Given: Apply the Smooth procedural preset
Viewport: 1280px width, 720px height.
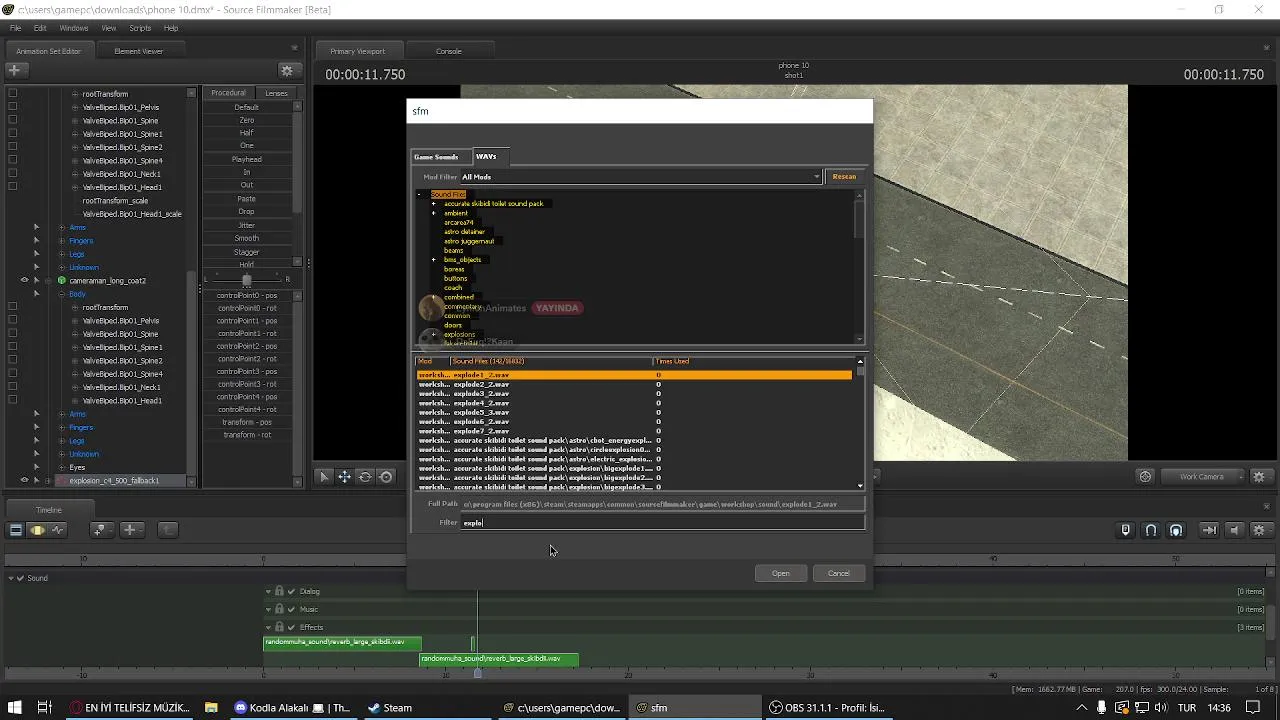Looking at the screenshot, I should pos(247,238).
